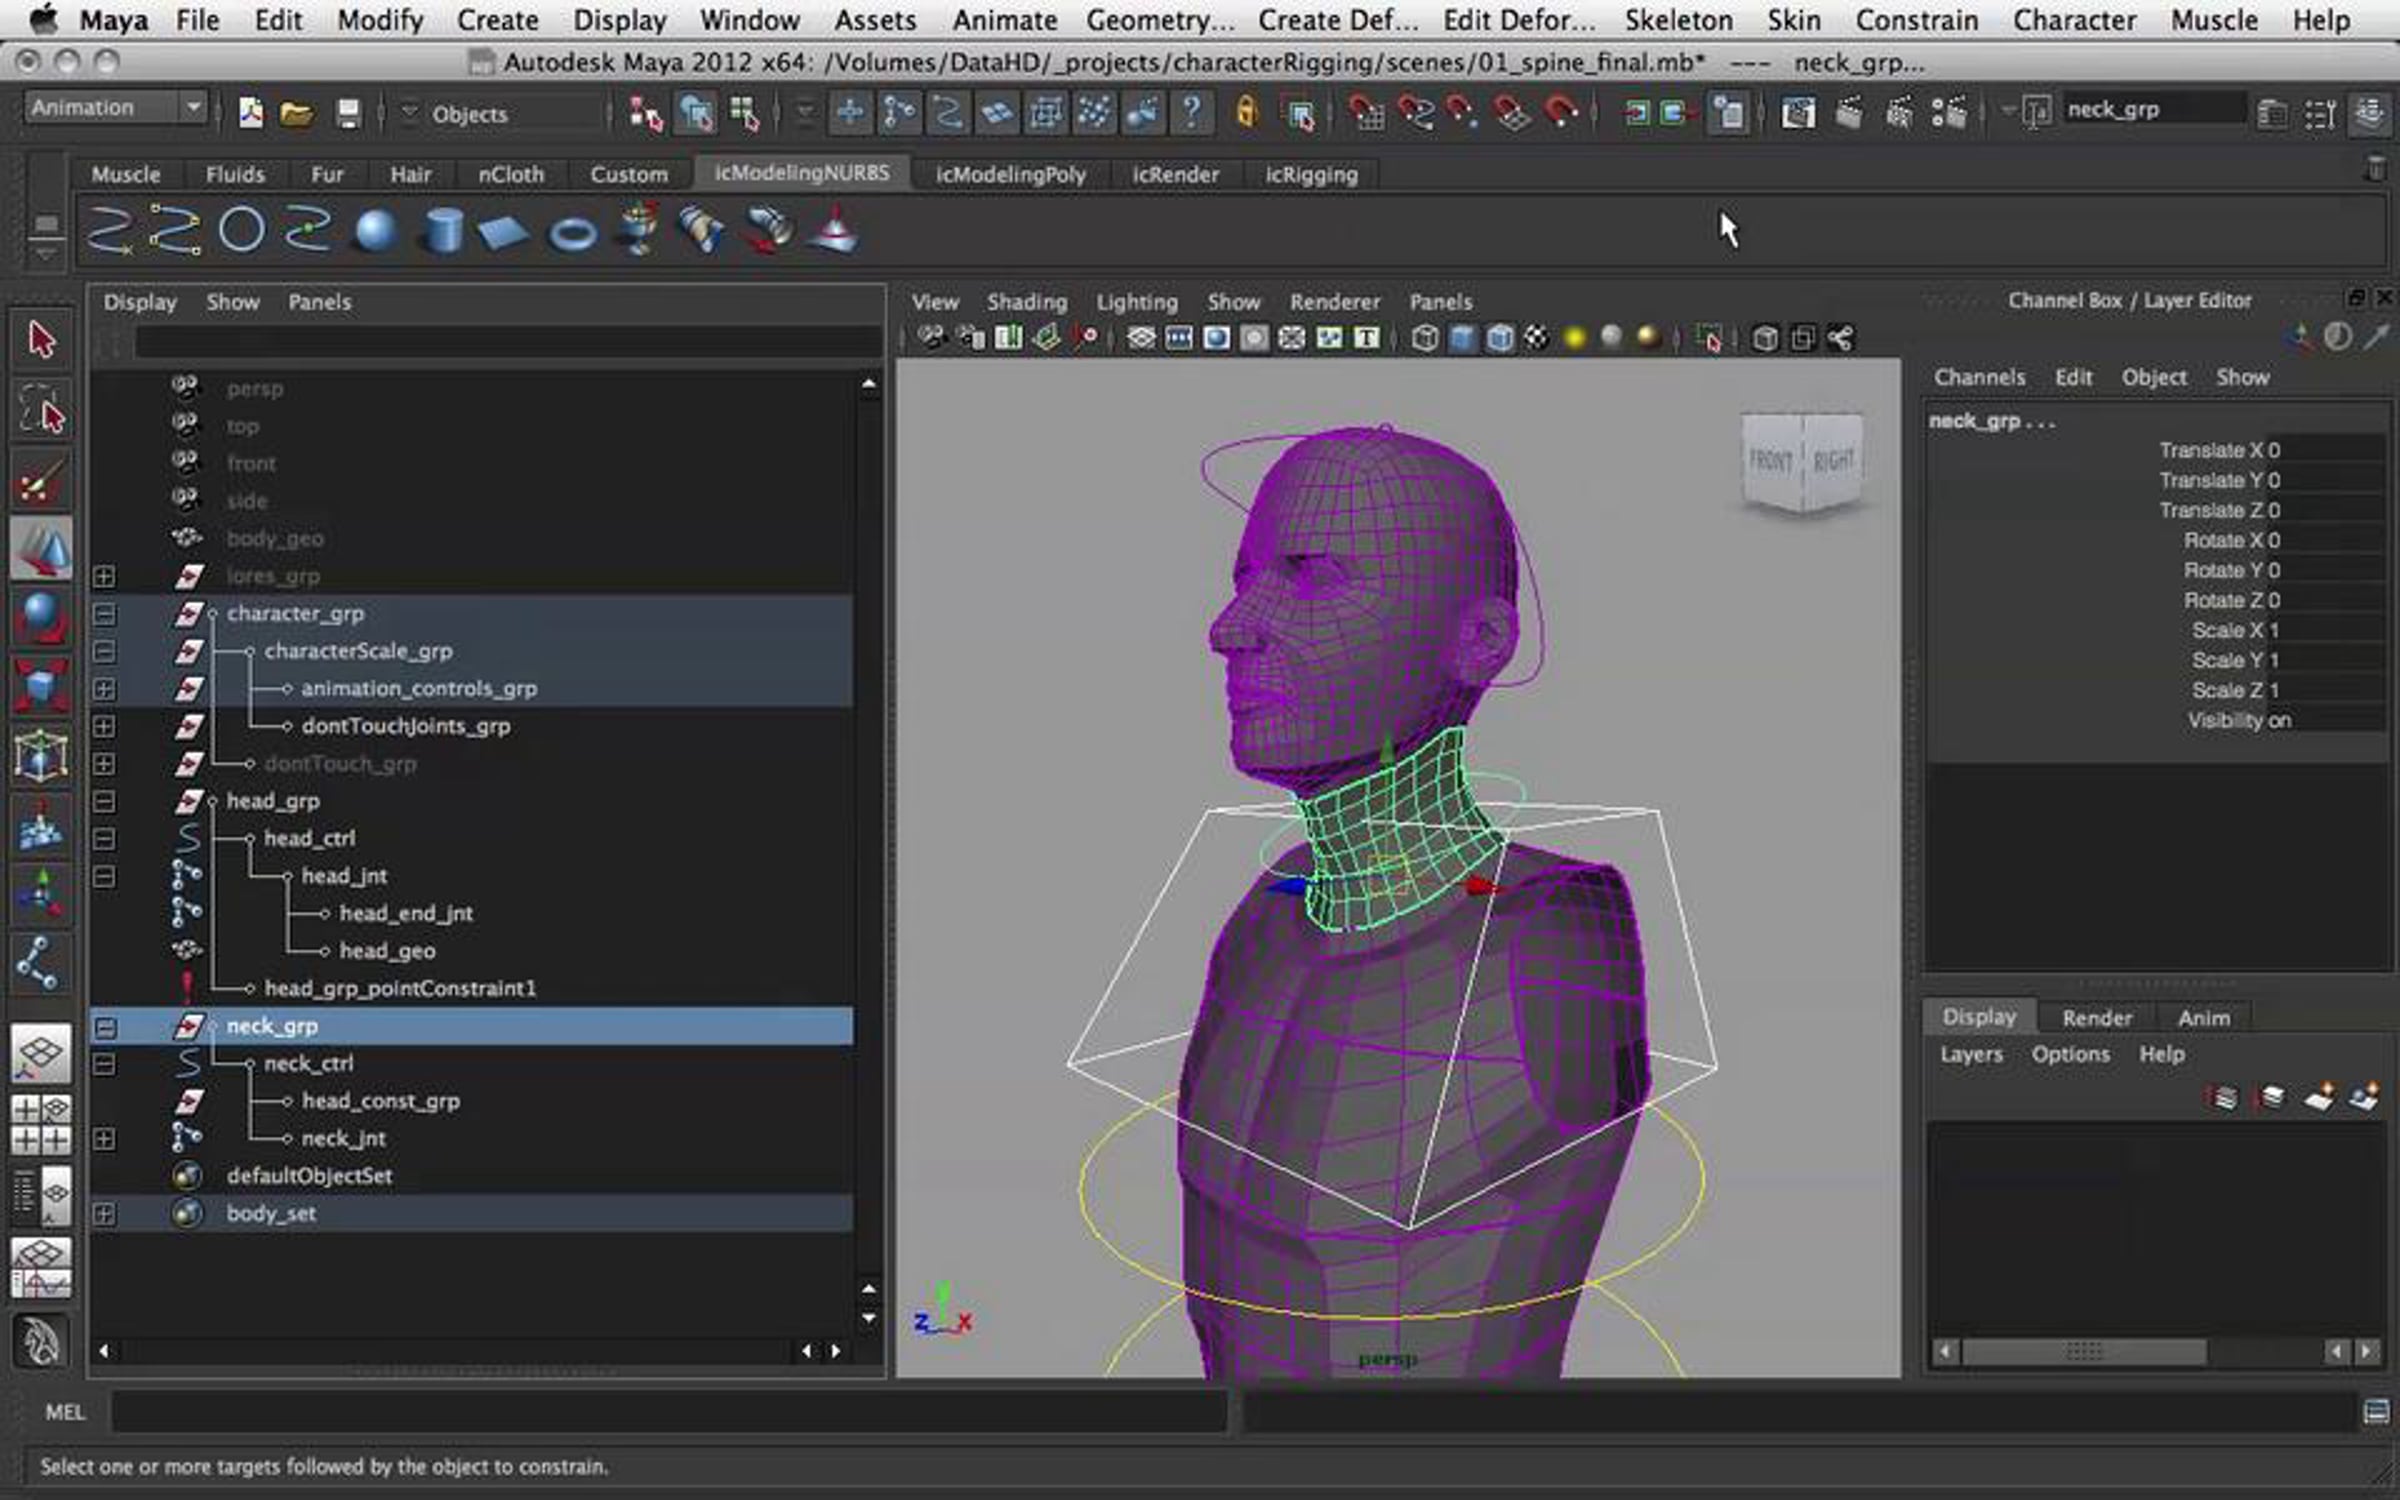Click the NURBS torus shelf icon
Screen dimensions: 2400x1500
573,234
